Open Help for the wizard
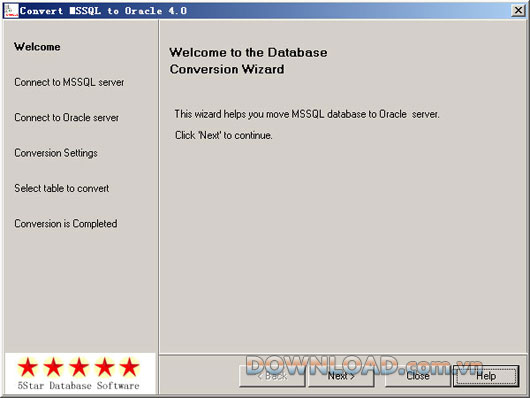 click(486, 376)
